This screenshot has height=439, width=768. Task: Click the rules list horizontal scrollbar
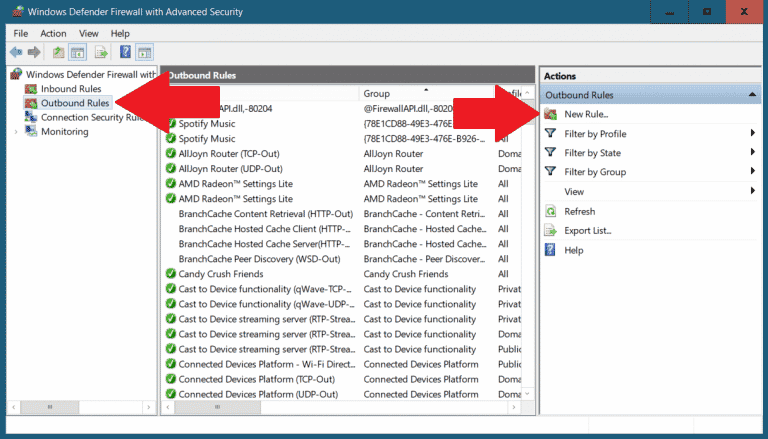pos(300,408)
